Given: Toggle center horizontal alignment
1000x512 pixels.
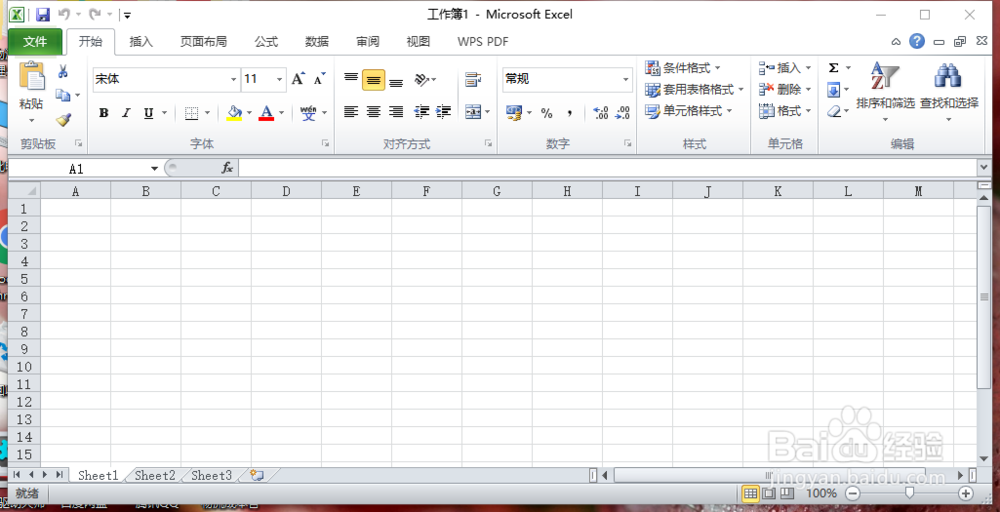Looking at the screenshot, I should [374, 112].
